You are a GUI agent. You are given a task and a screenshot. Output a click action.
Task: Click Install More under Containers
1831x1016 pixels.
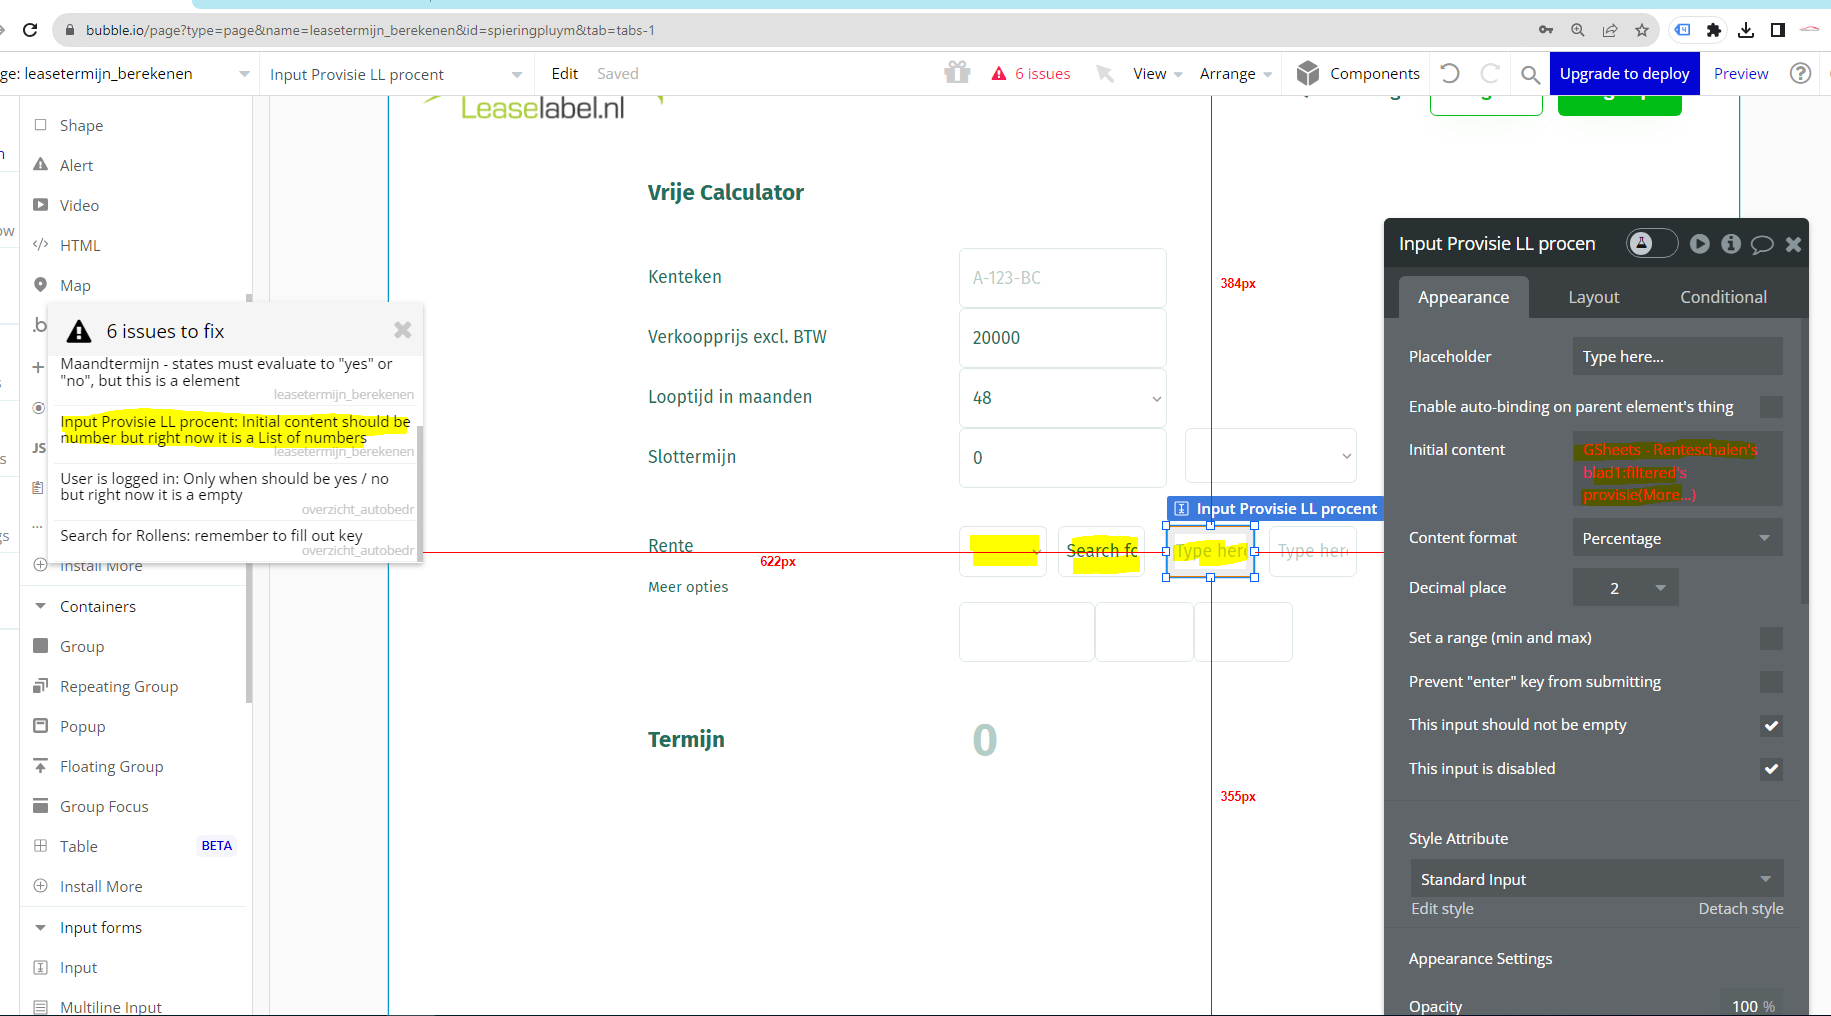(x=101, y=886)
